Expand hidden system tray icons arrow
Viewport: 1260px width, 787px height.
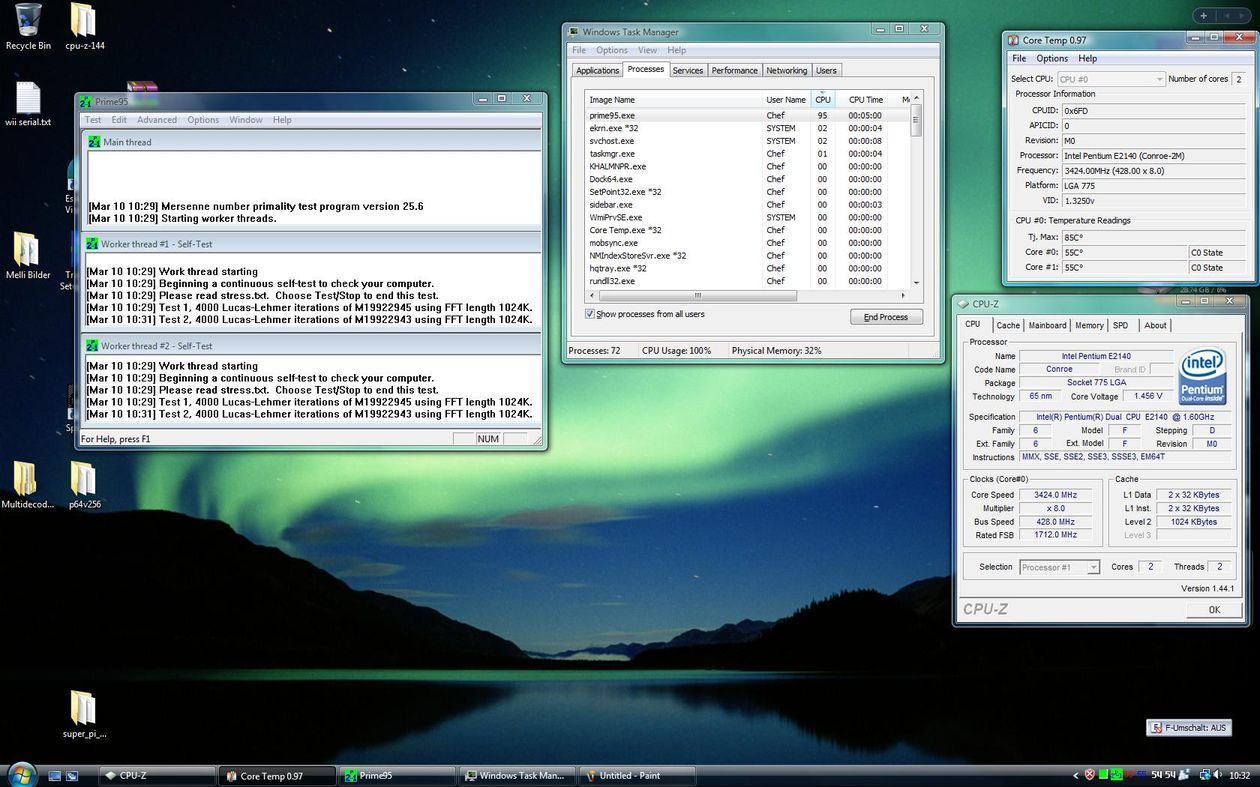[x=1076, y=775]
